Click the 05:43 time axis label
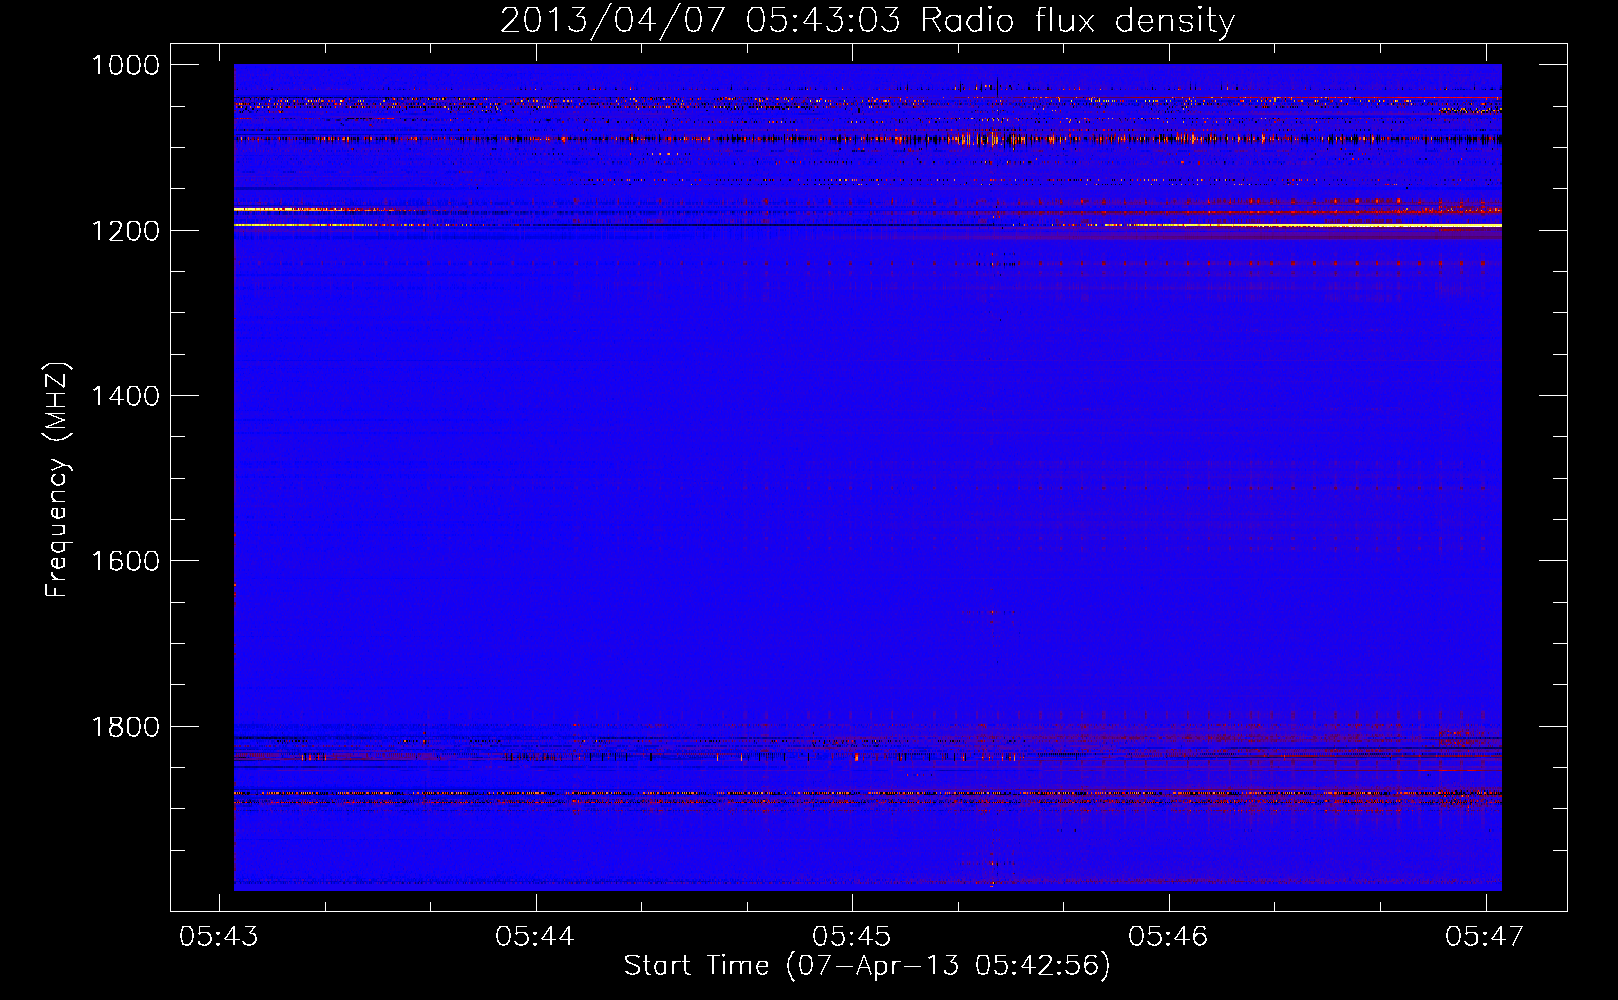This screenshot has height=1000, width=1618. (x=218, y=936)
